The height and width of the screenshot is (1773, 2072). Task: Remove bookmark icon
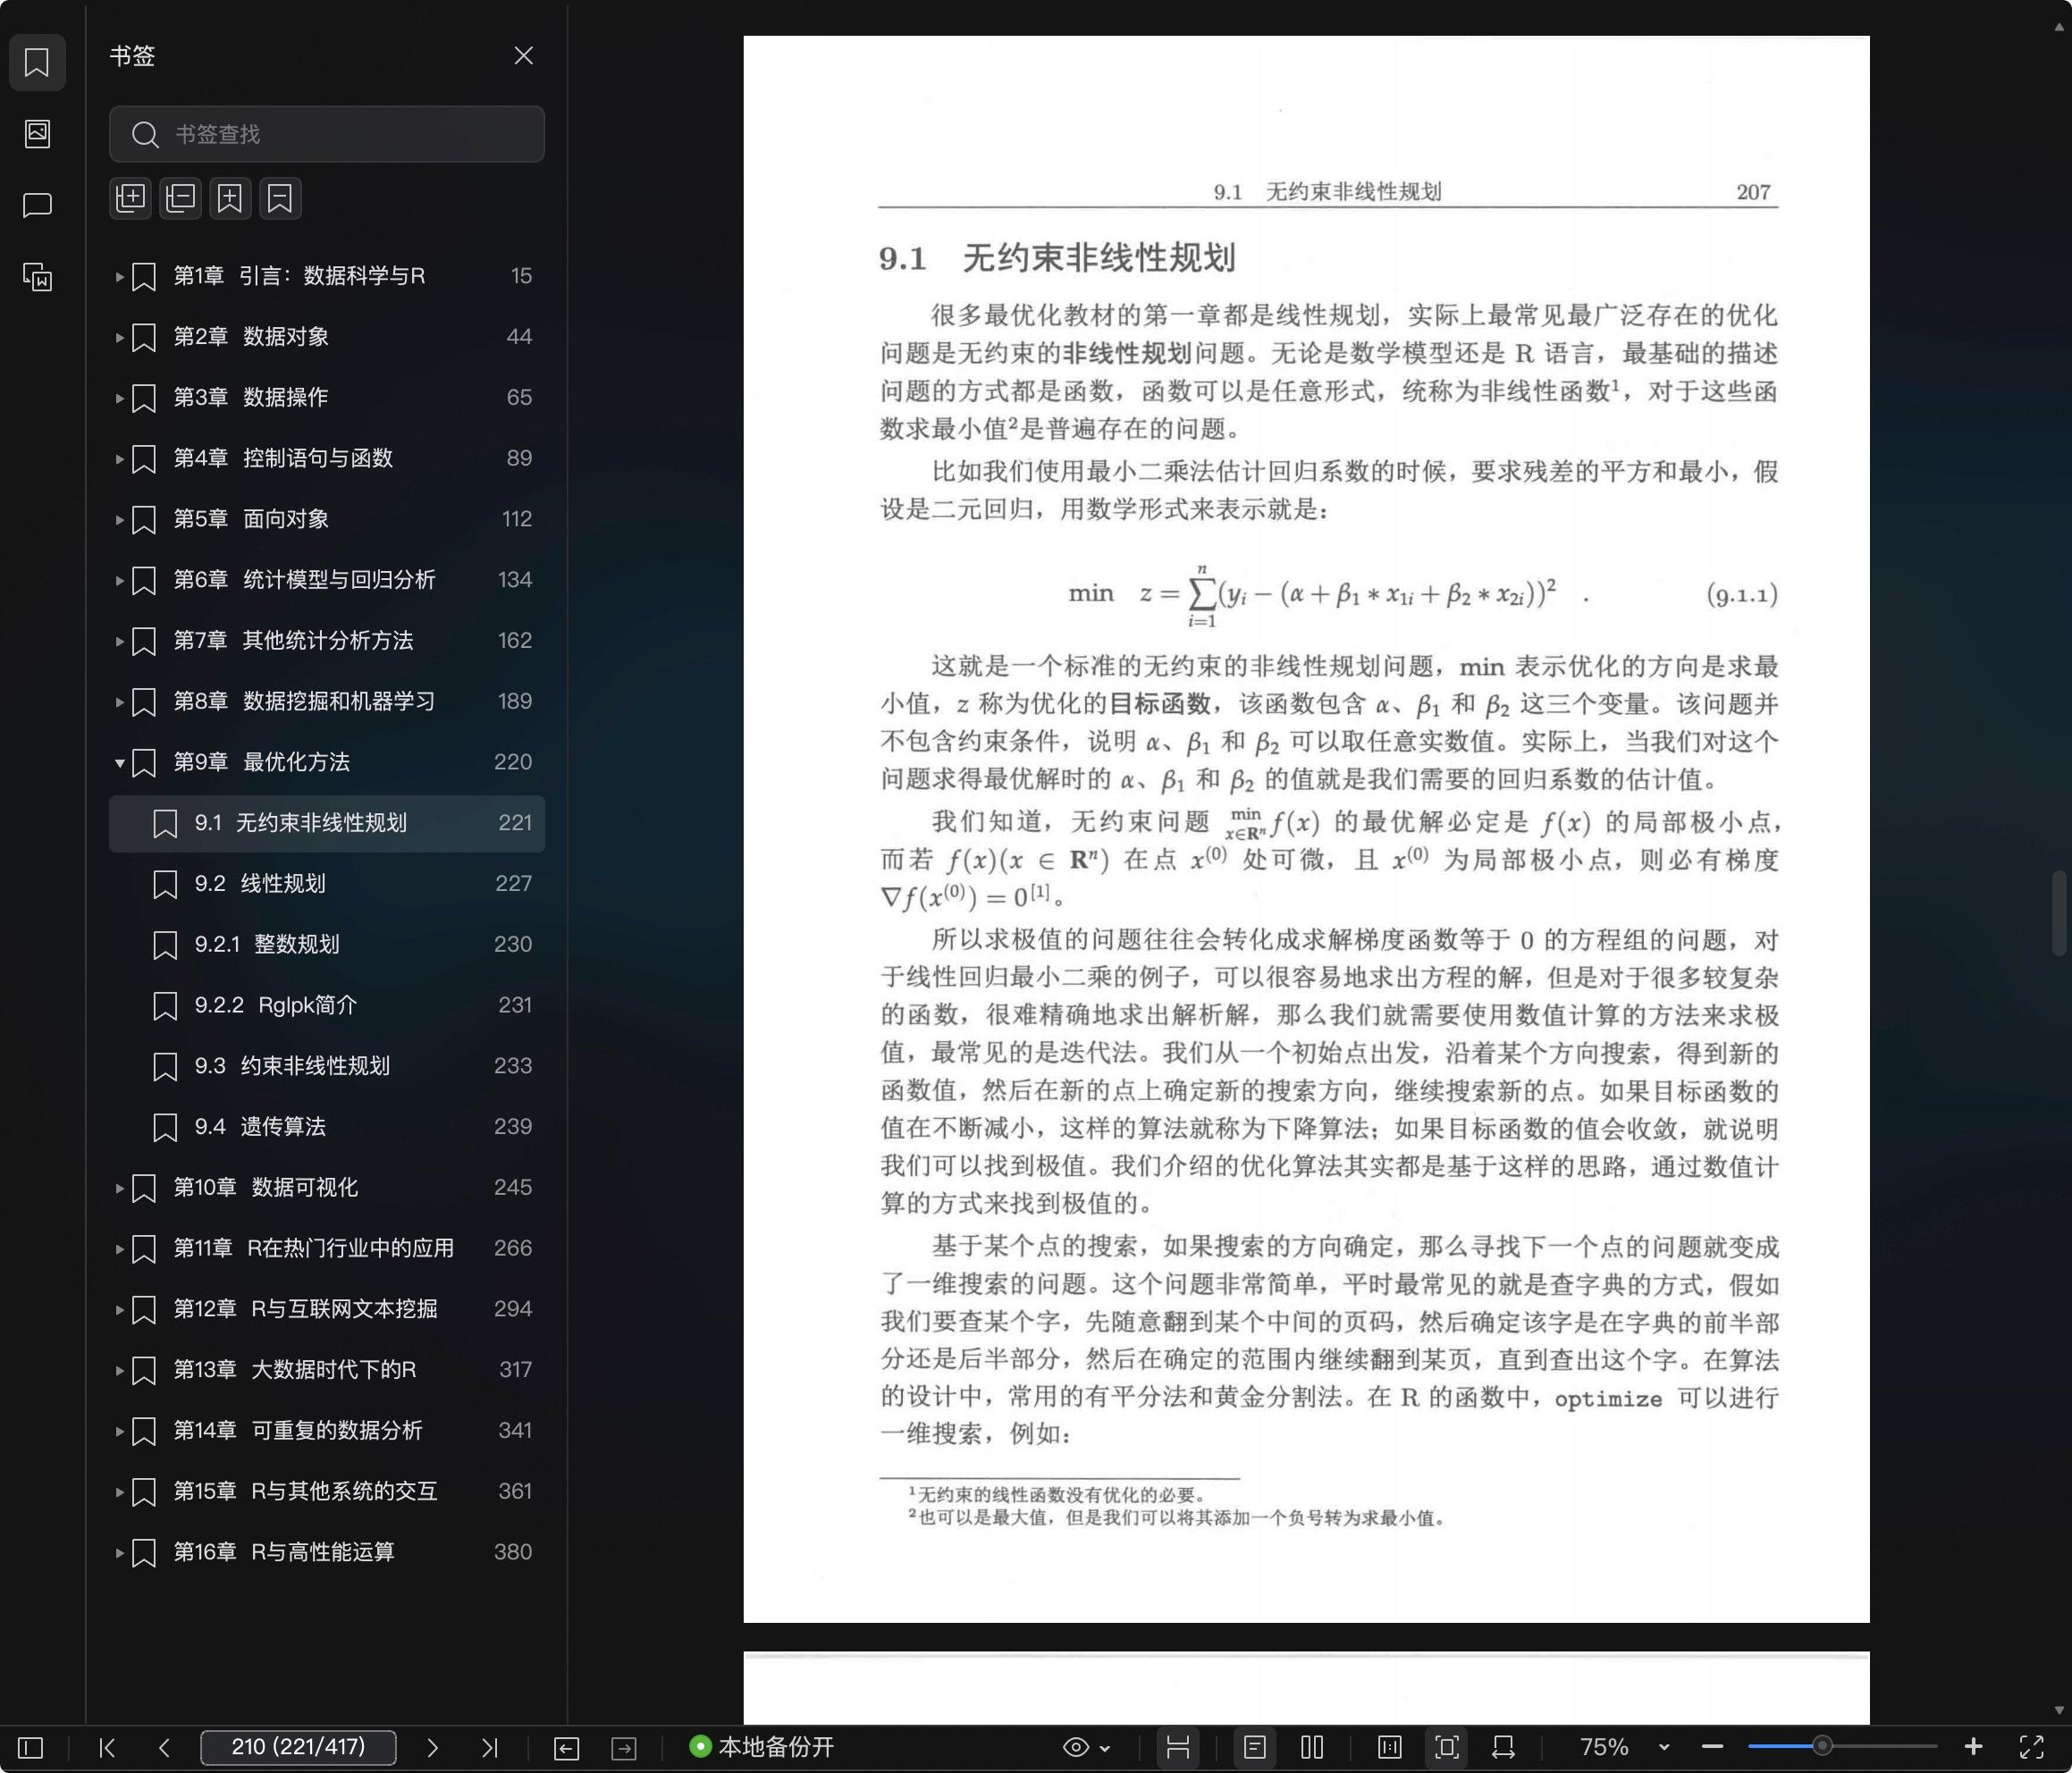point(280,198)
